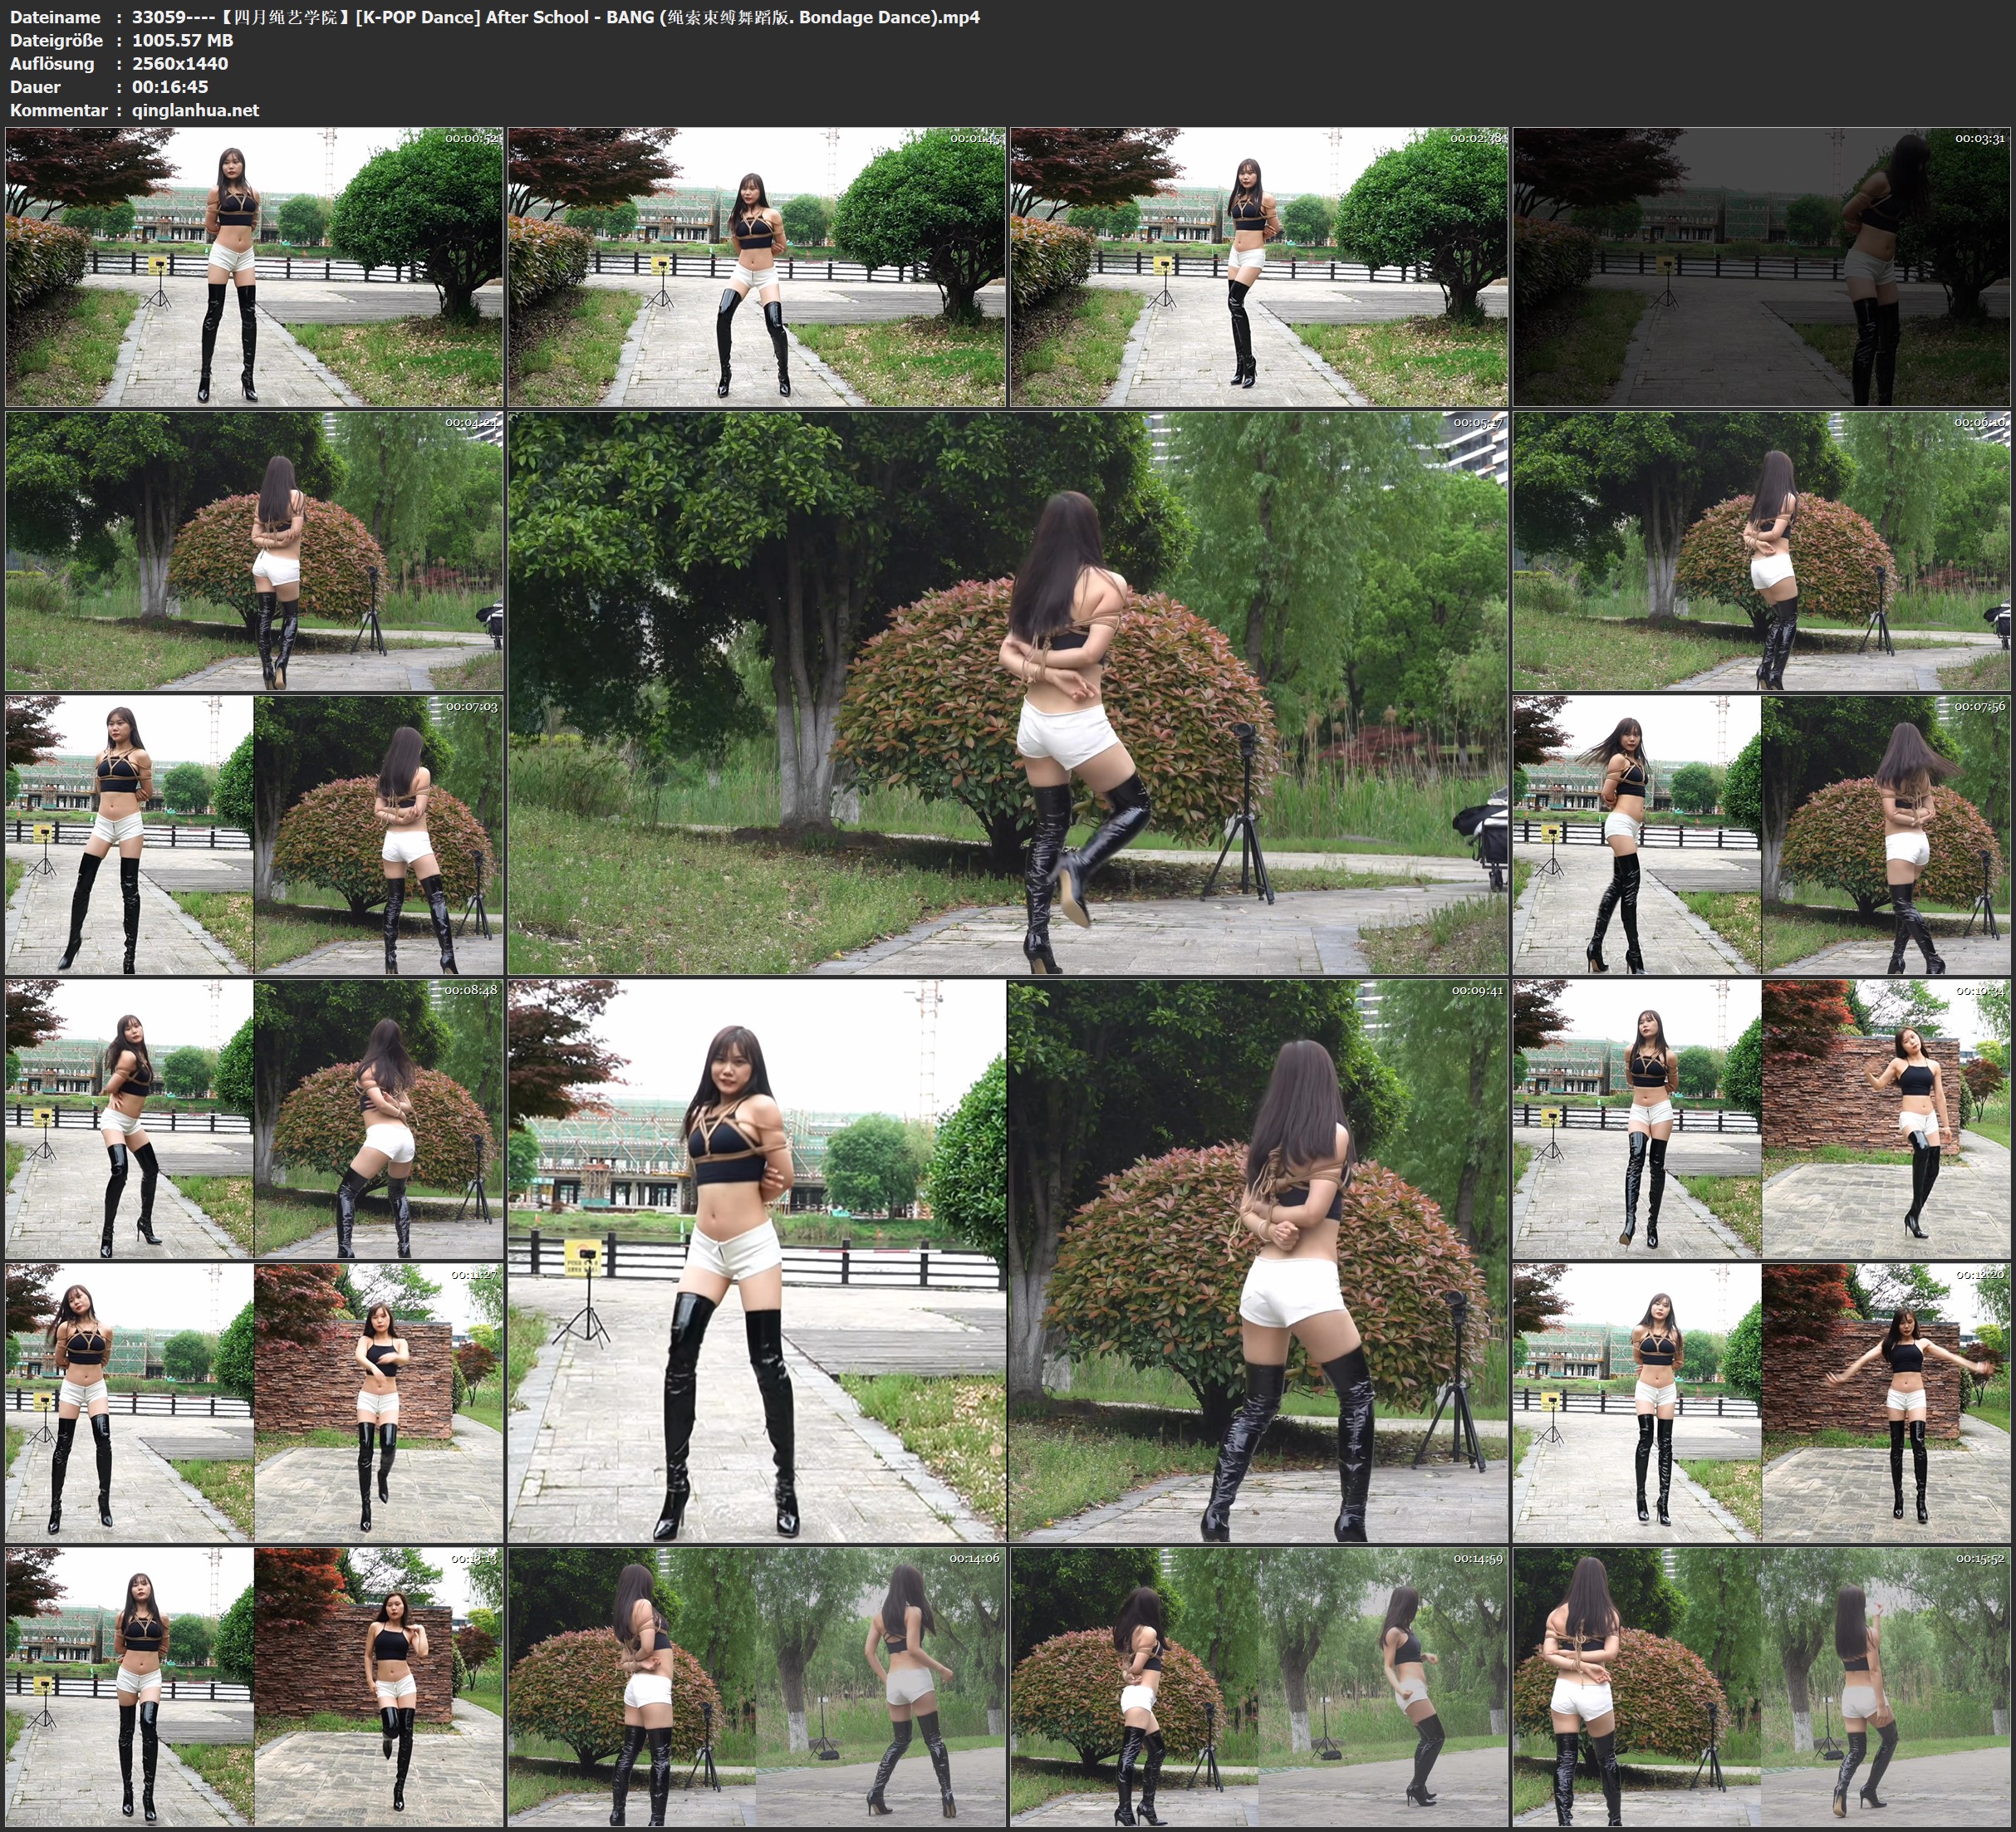2016x1832 pixels.
Task: Select the thumbnail timestamped 00:04:24
Action: click(254, 551)
